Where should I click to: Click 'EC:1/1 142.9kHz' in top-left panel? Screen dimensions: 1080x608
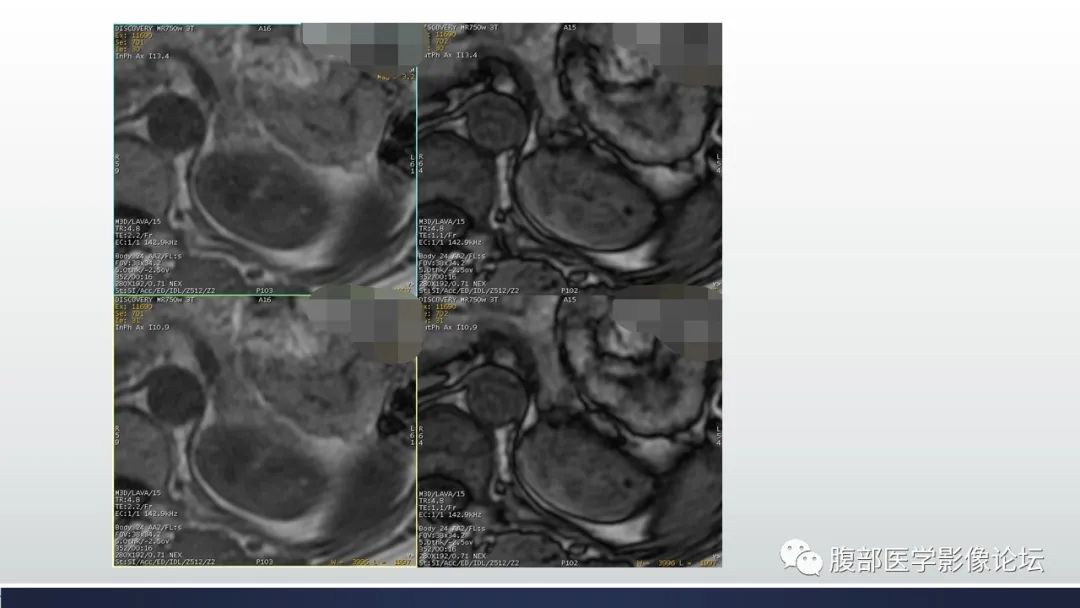pos(146,242)
